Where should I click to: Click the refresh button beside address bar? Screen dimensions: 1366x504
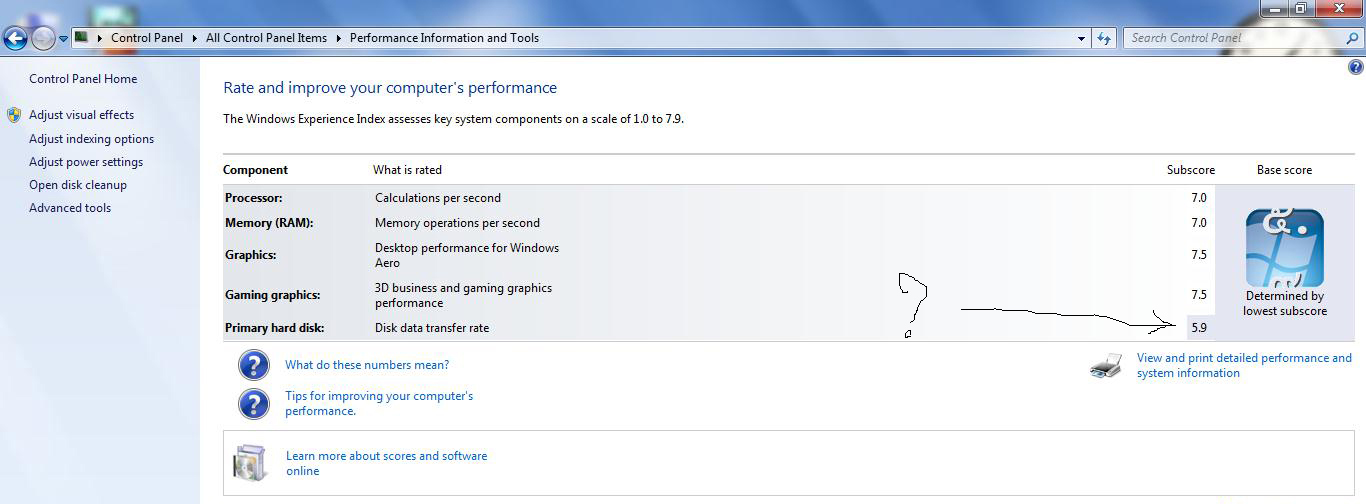(1104, 38)
